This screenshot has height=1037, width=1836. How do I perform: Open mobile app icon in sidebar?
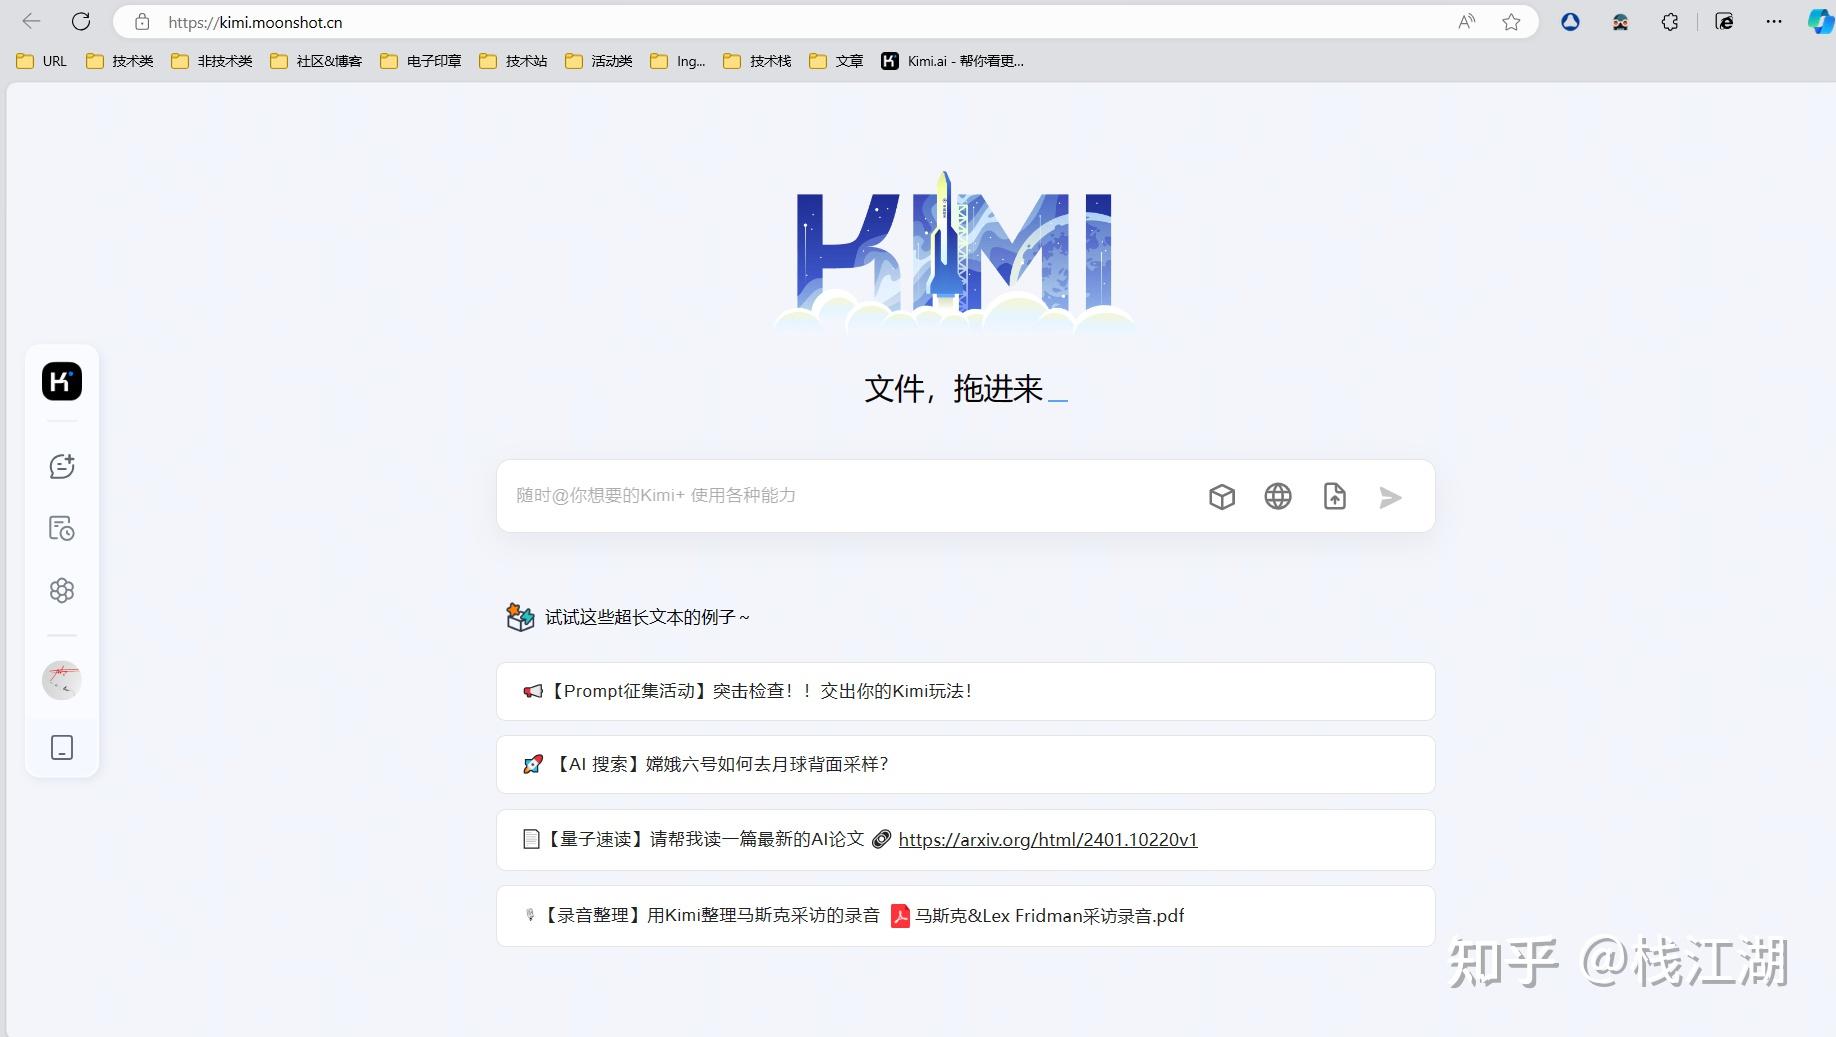click(x=62, y=747)
